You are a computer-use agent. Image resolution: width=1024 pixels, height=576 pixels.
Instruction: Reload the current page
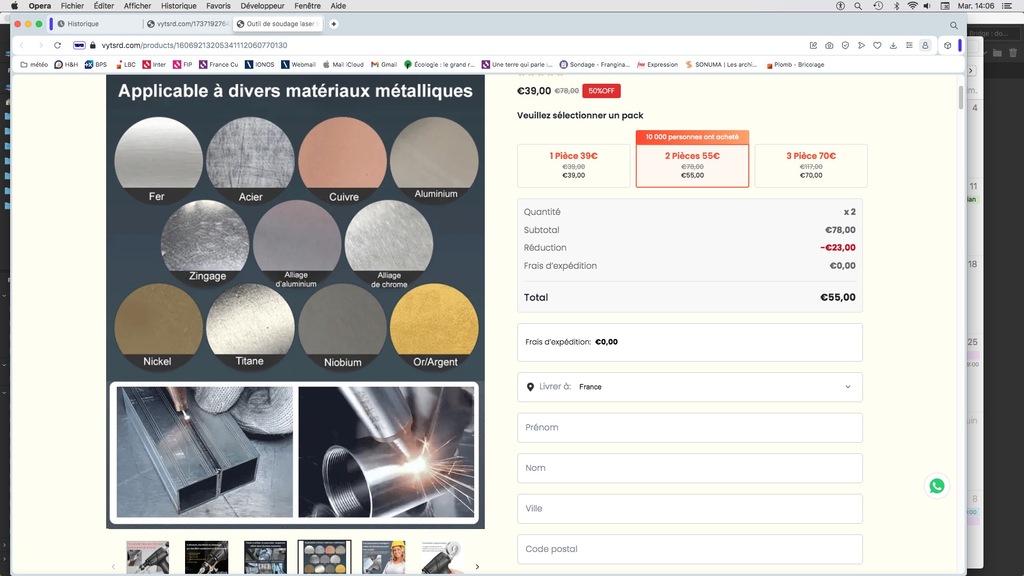(x=58, y=45)
